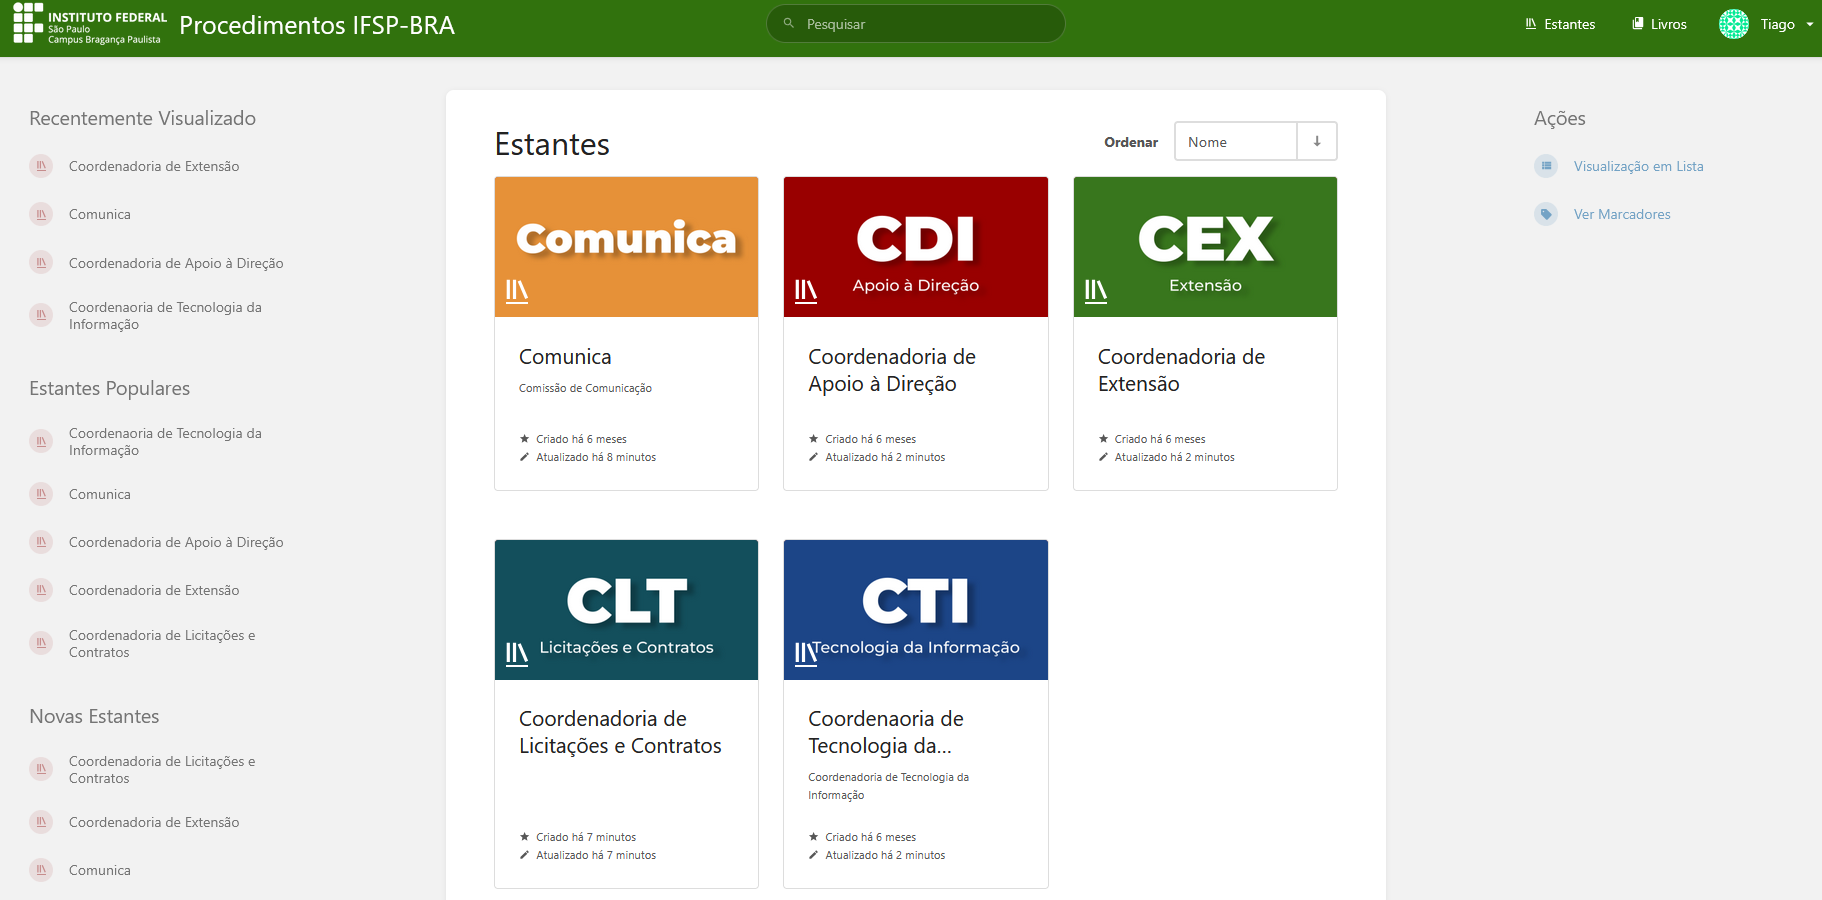Image resolution: width=1822 pixels, height=900 pixels.
Task: Open the blue CTI shelf cover
Action: tap(916, 610)
